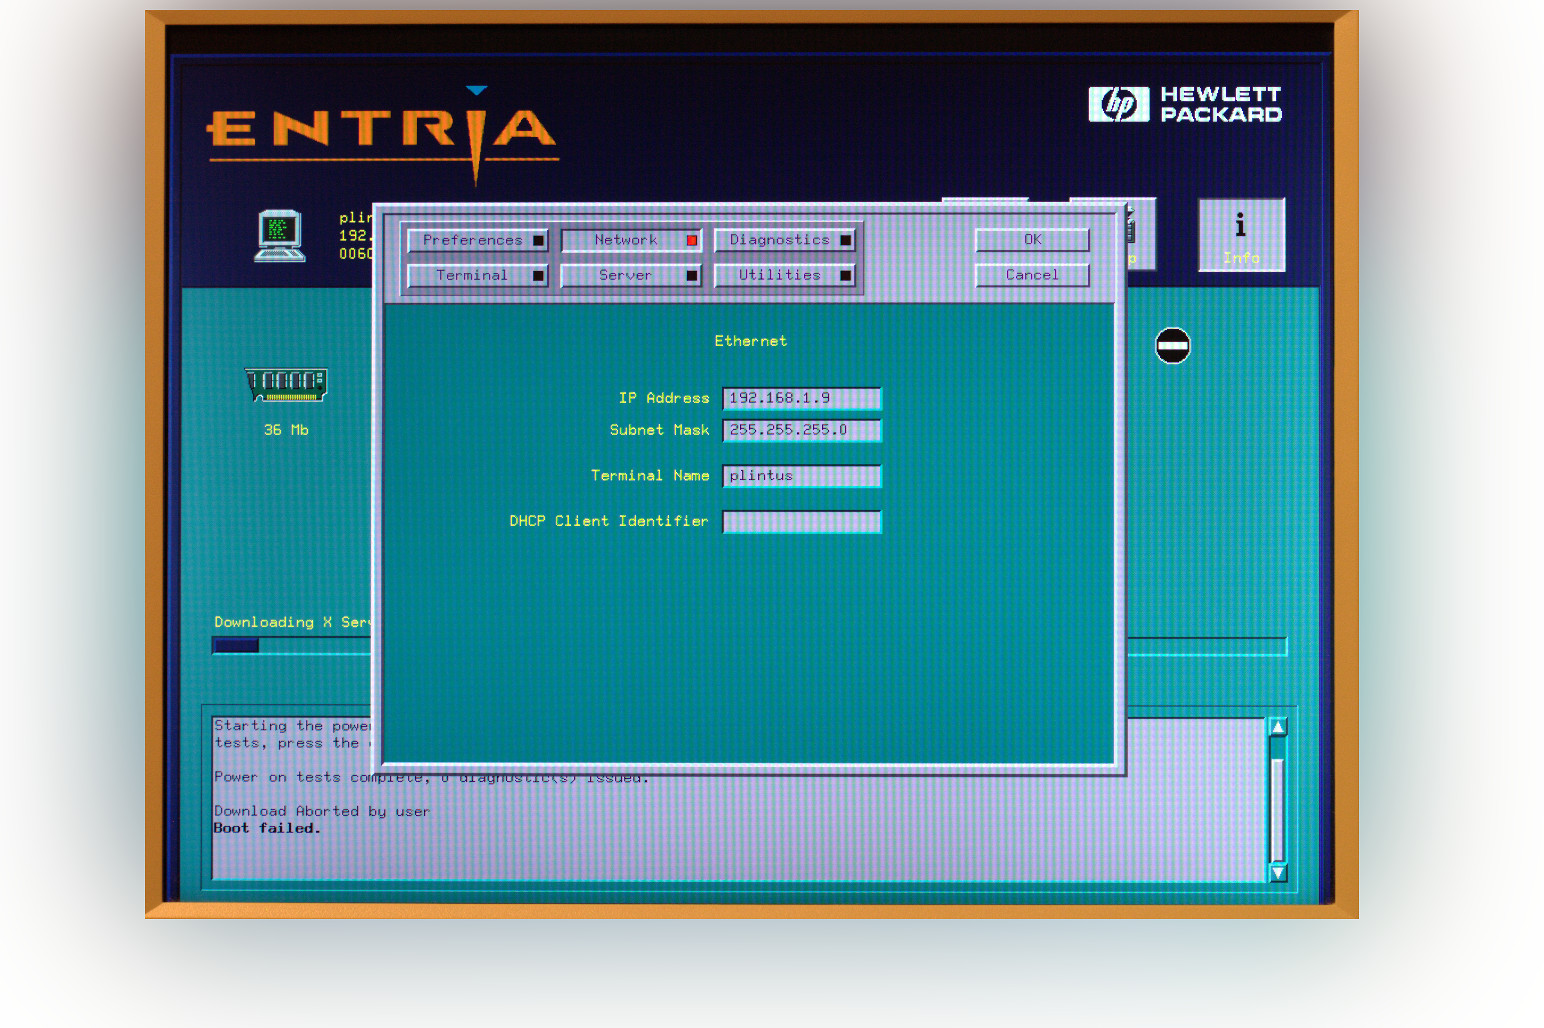
Task: Click the DHCP Client Identifier field
Action: (x=801, y=522)
